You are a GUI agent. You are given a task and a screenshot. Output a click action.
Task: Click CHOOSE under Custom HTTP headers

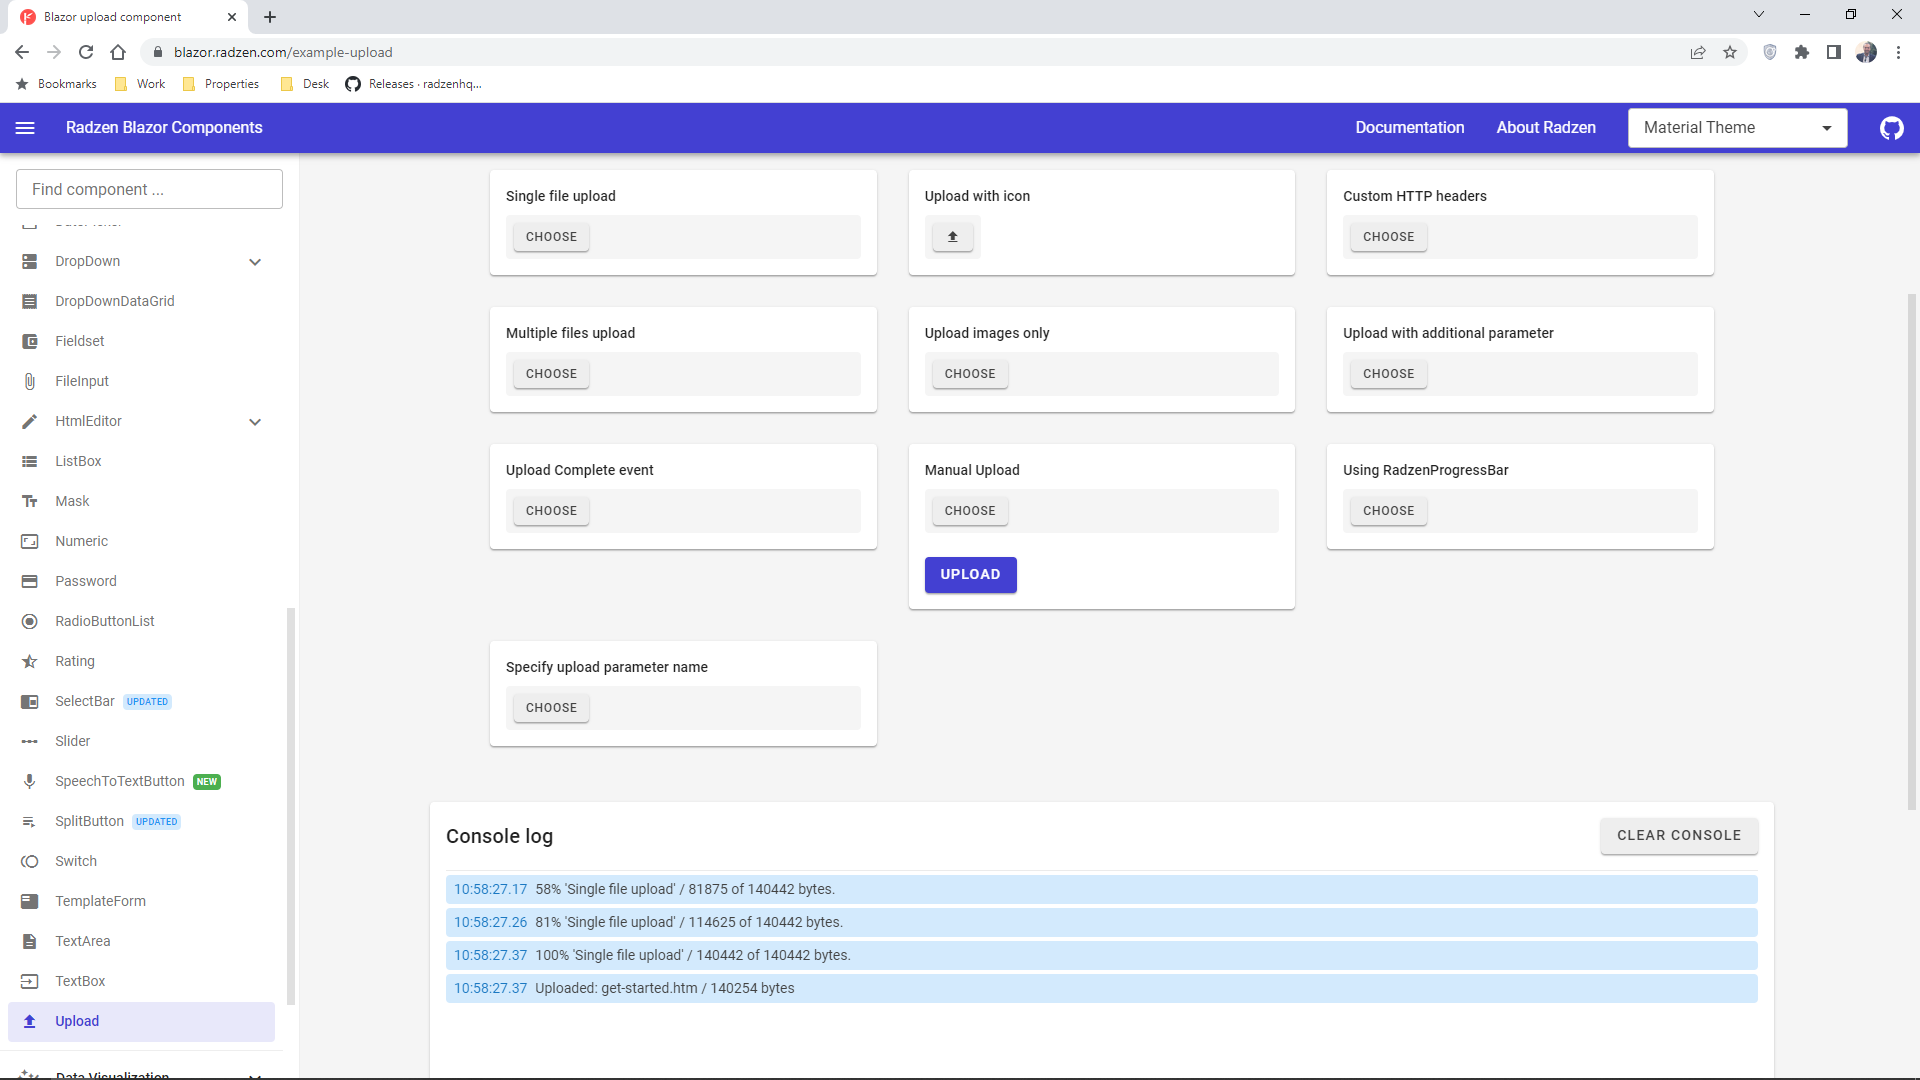point(1388,237)
